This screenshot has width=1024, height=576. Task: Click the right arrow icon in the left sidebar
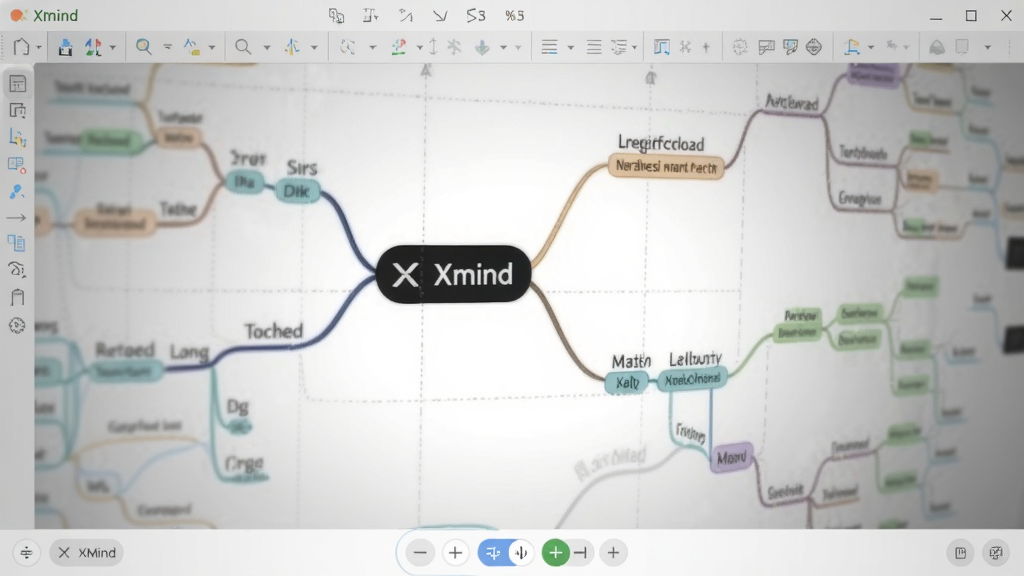pyautogui.click(x=16, y=218)
